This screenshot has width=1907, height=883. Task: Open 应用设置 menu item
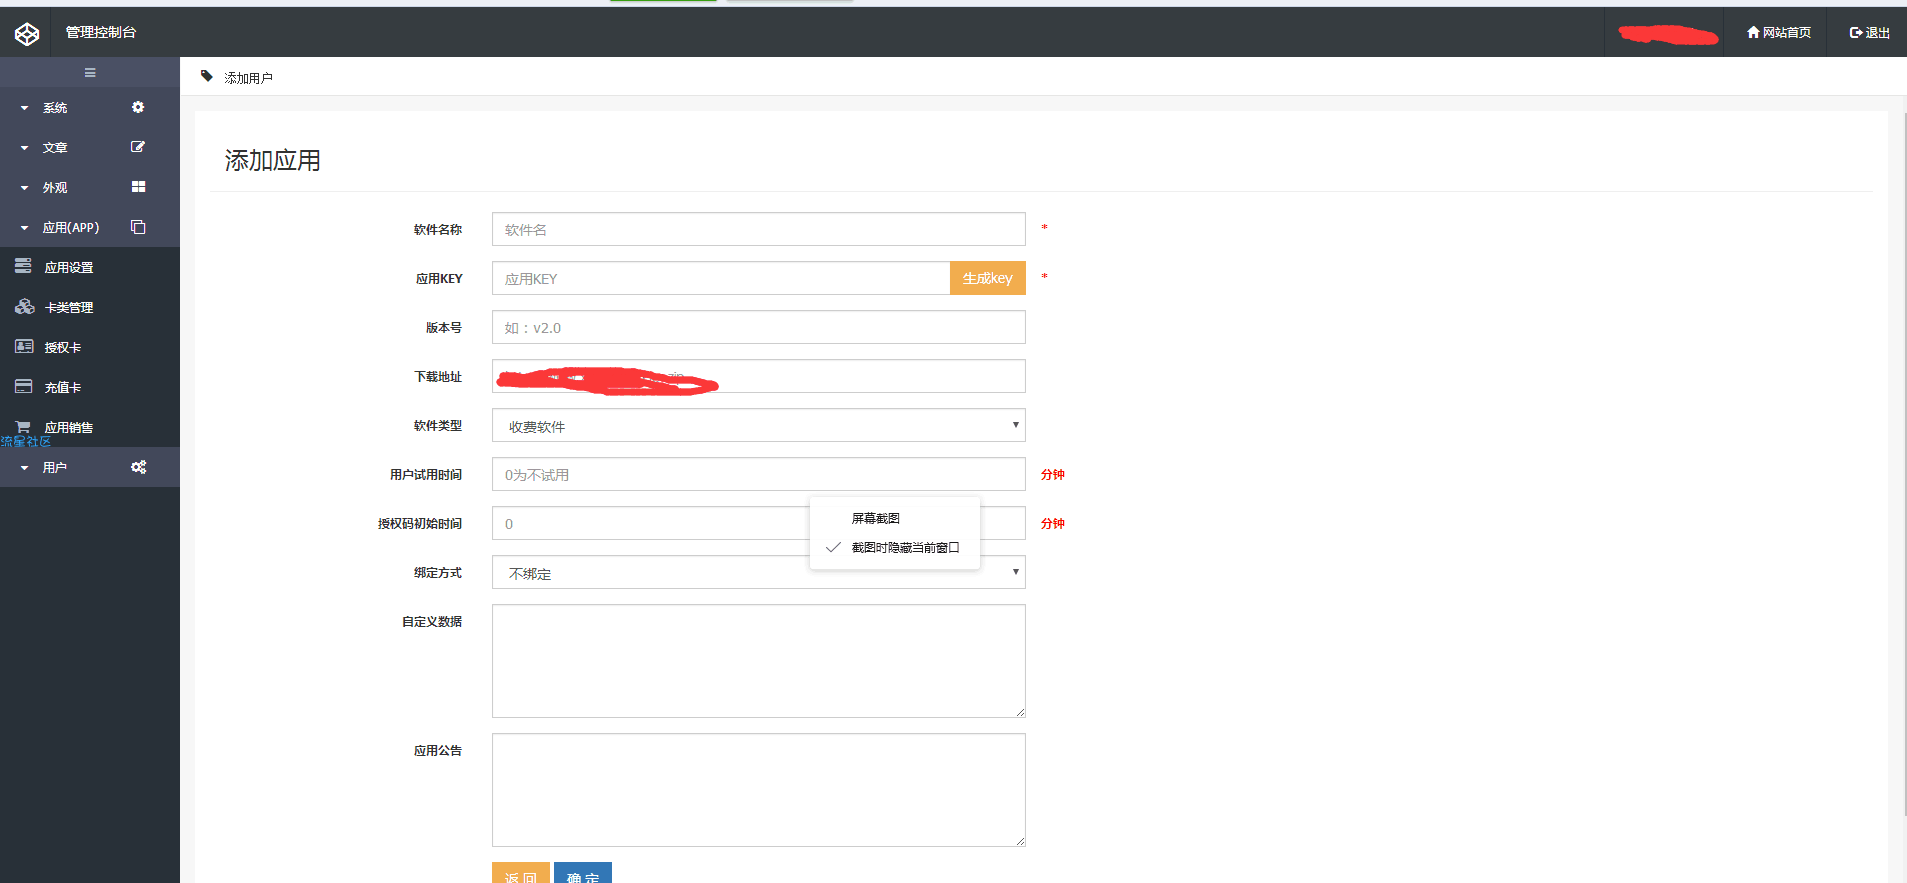click(90, 267)
